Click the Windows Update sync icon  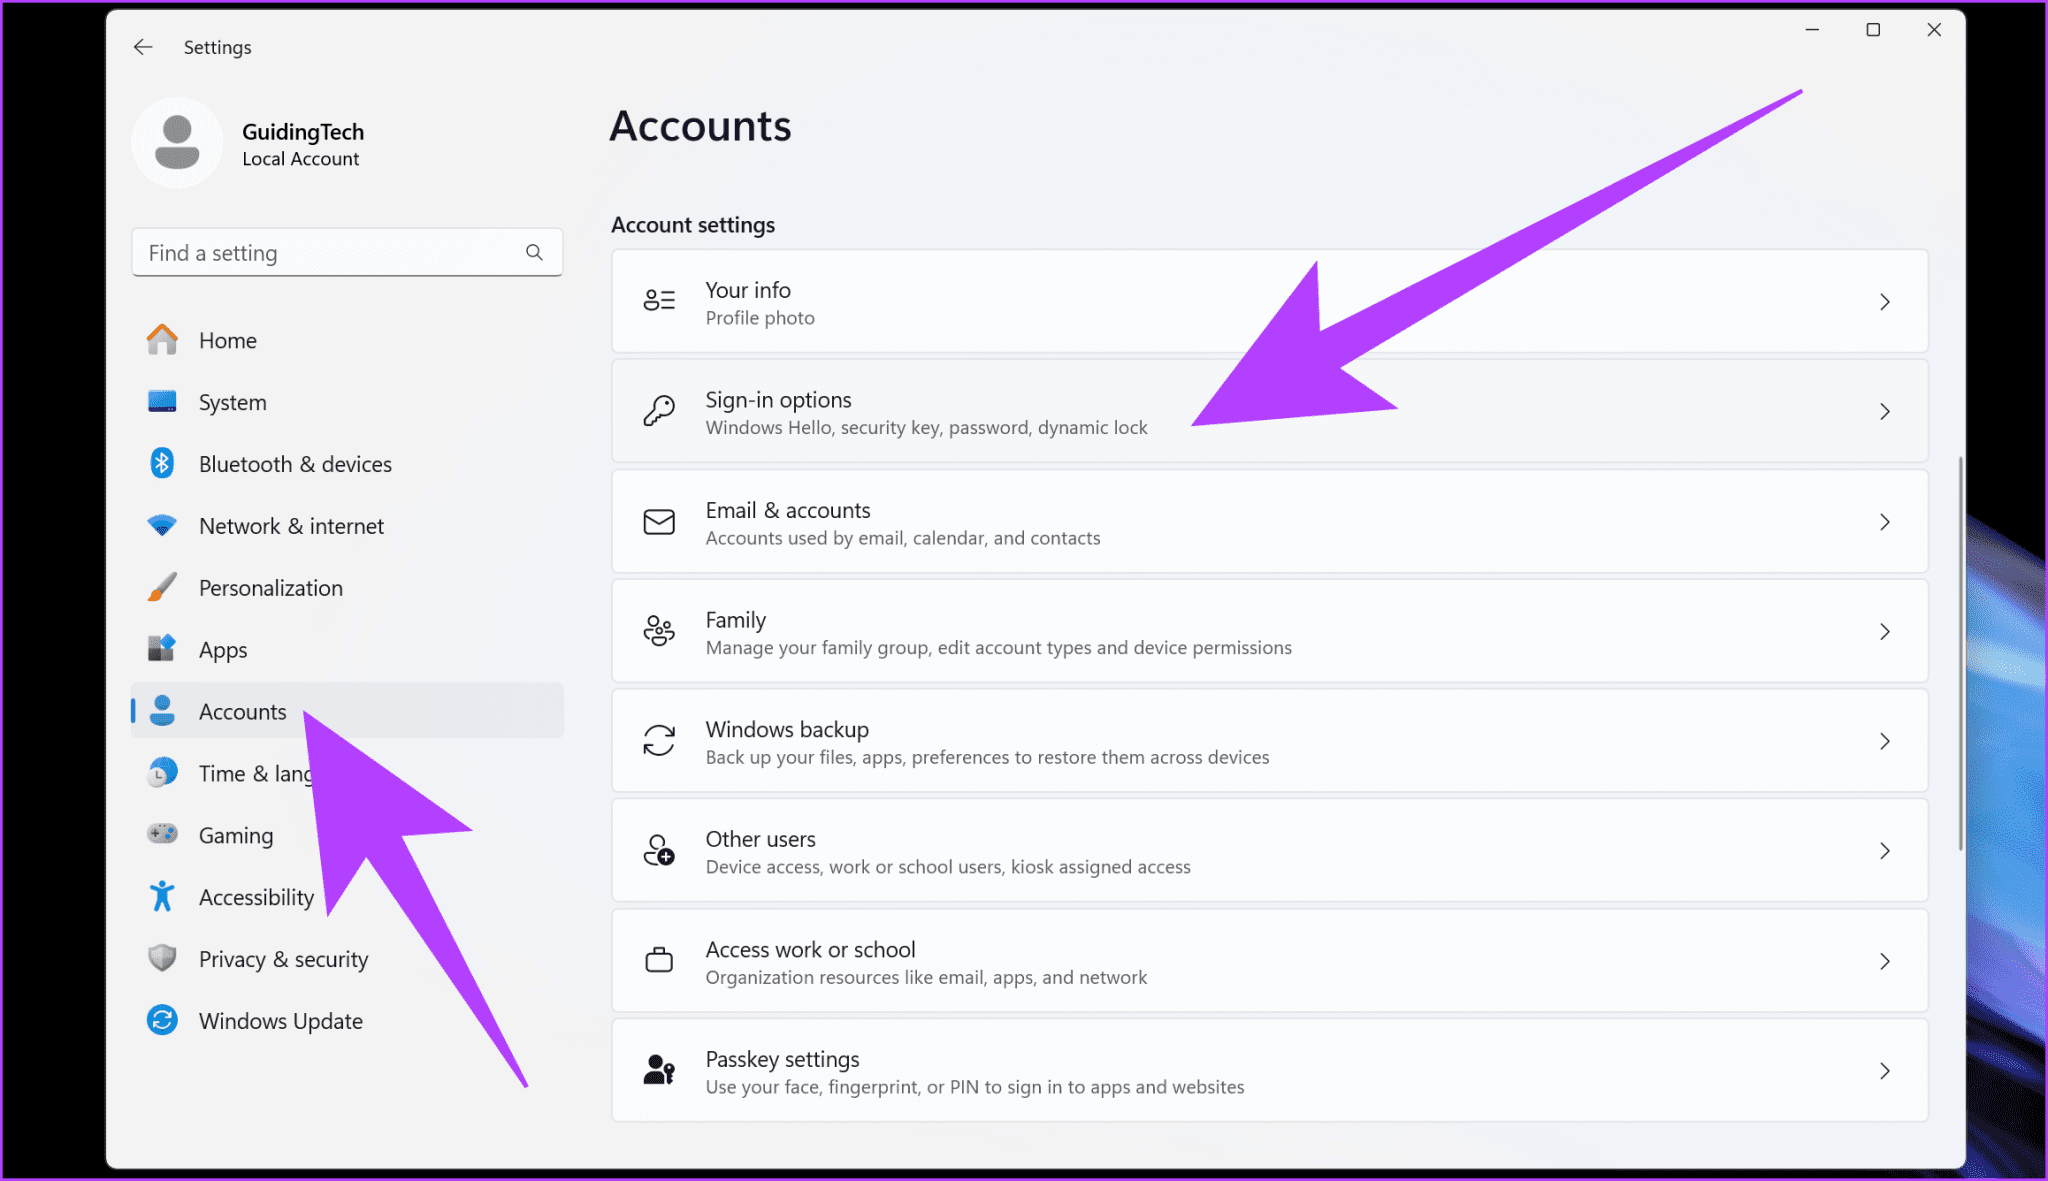[x=162, y=1021]
